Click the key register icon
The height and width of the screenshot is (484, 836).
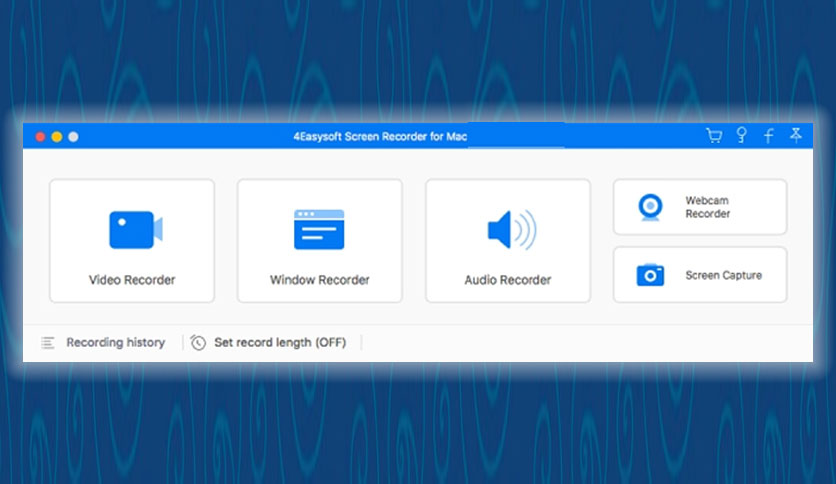pos(742,135)
